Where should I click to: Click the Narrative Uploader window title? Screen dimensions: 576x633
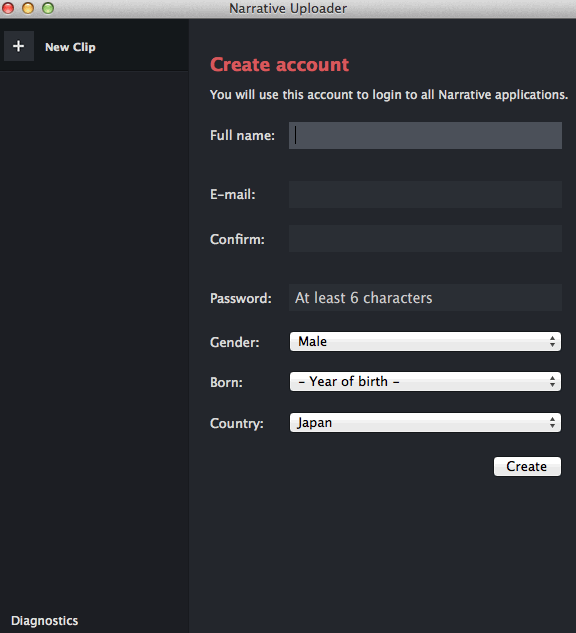click(288, 8)
